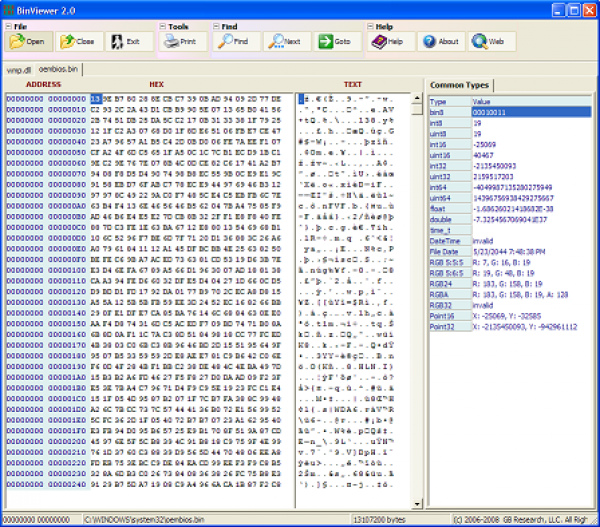Click the scroll up arrow of hex view

point(417,98)
